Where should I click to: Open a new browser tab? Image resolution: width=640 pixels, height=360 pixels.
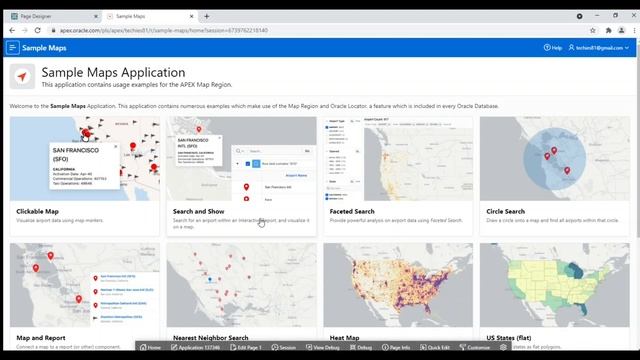point(207,16)
